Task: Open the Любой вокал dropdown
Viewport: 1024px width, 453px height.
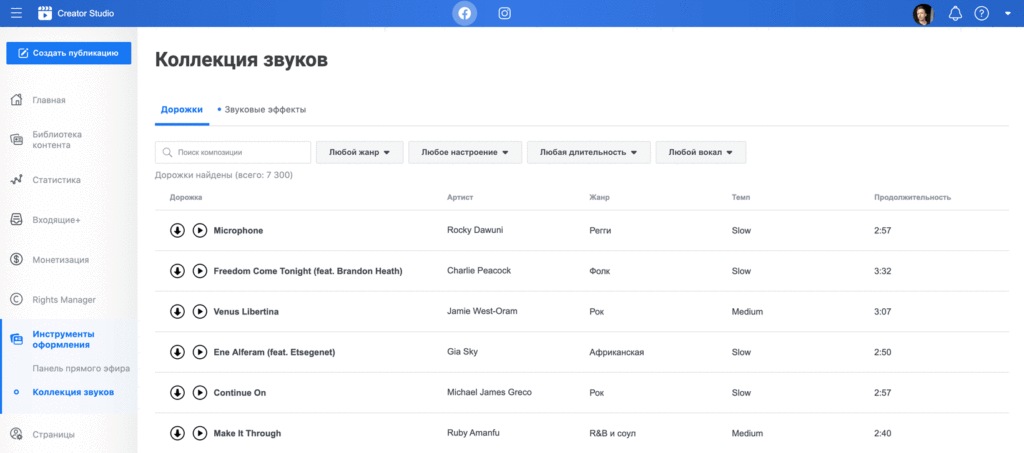Action: coord(700,152)
